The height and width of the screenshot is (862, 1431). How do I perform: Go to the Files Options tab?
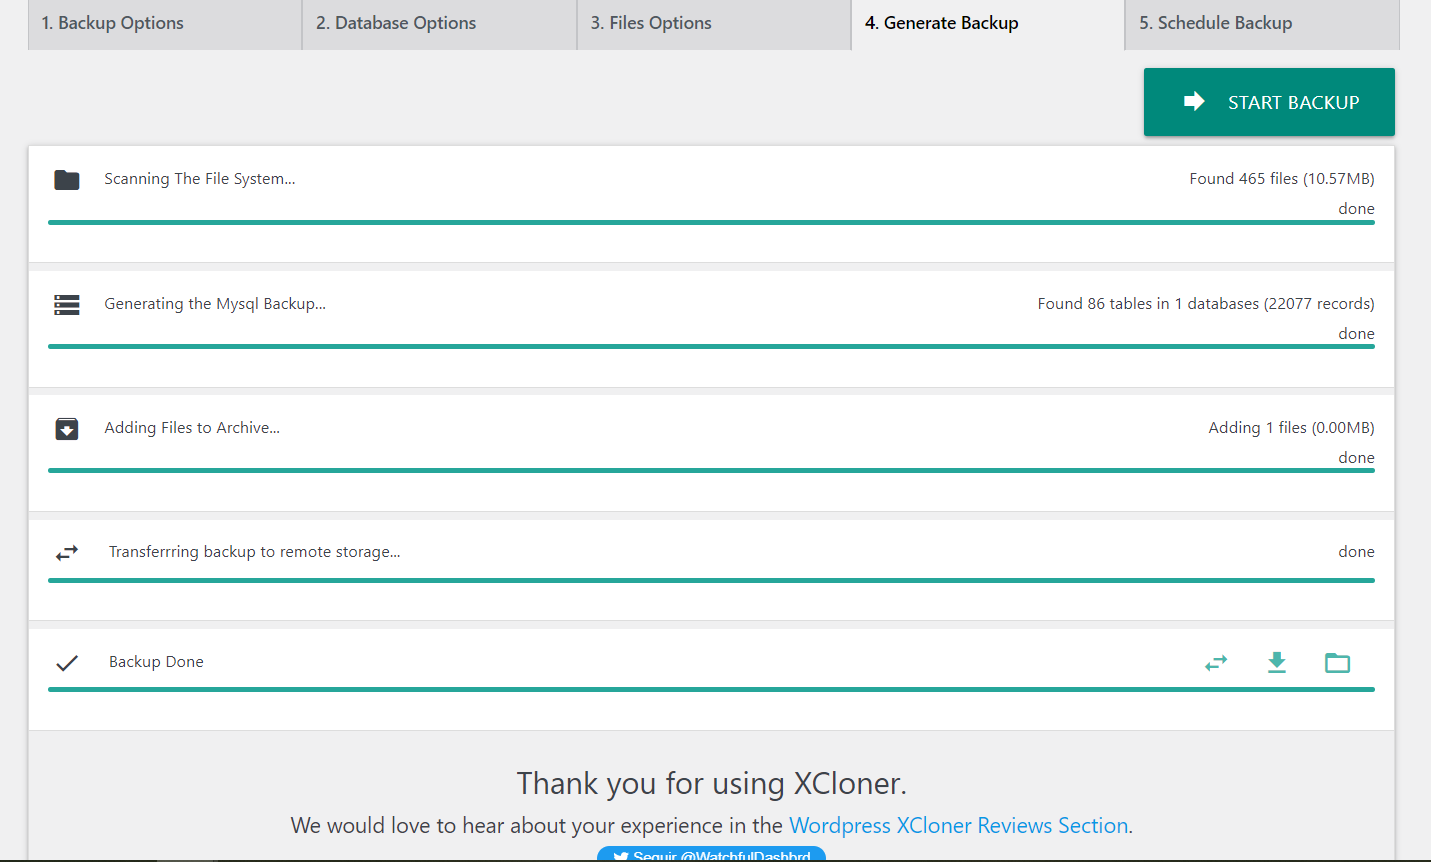pyautogui.click(x=714, y=24)
